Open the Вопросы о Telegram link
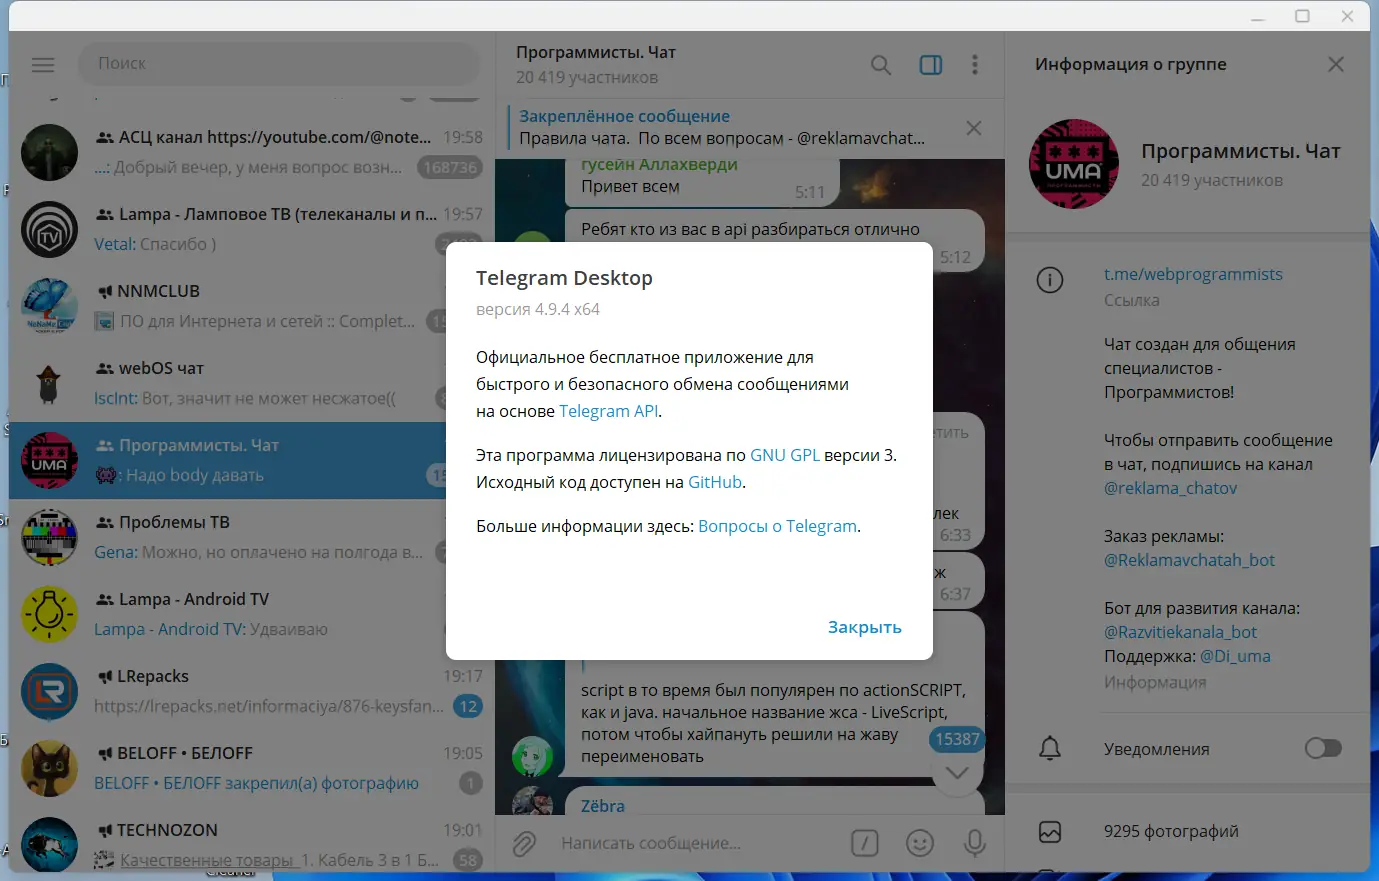The image size is (1379, 881). pos(777,526)
